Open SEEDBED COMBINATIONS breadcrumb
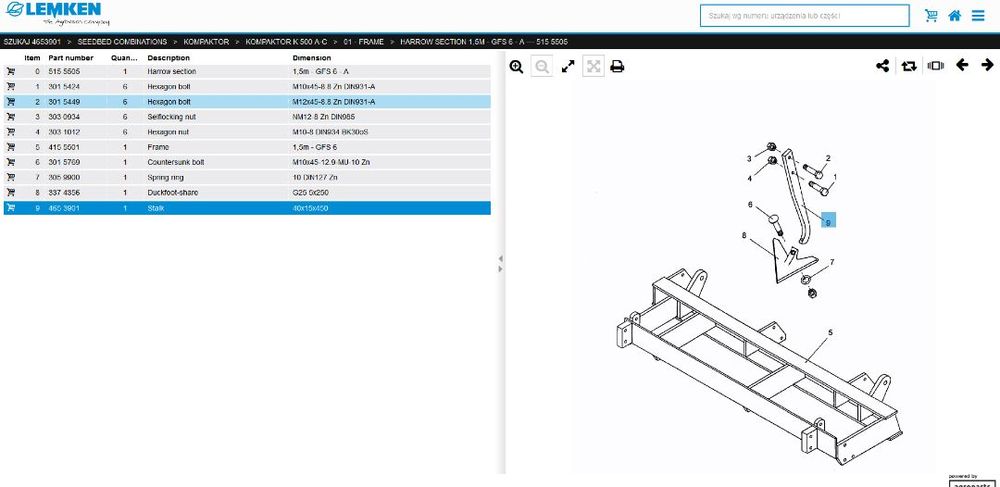Image resolution: width=1000 pixels, height=487 pixels. [122, 42]
